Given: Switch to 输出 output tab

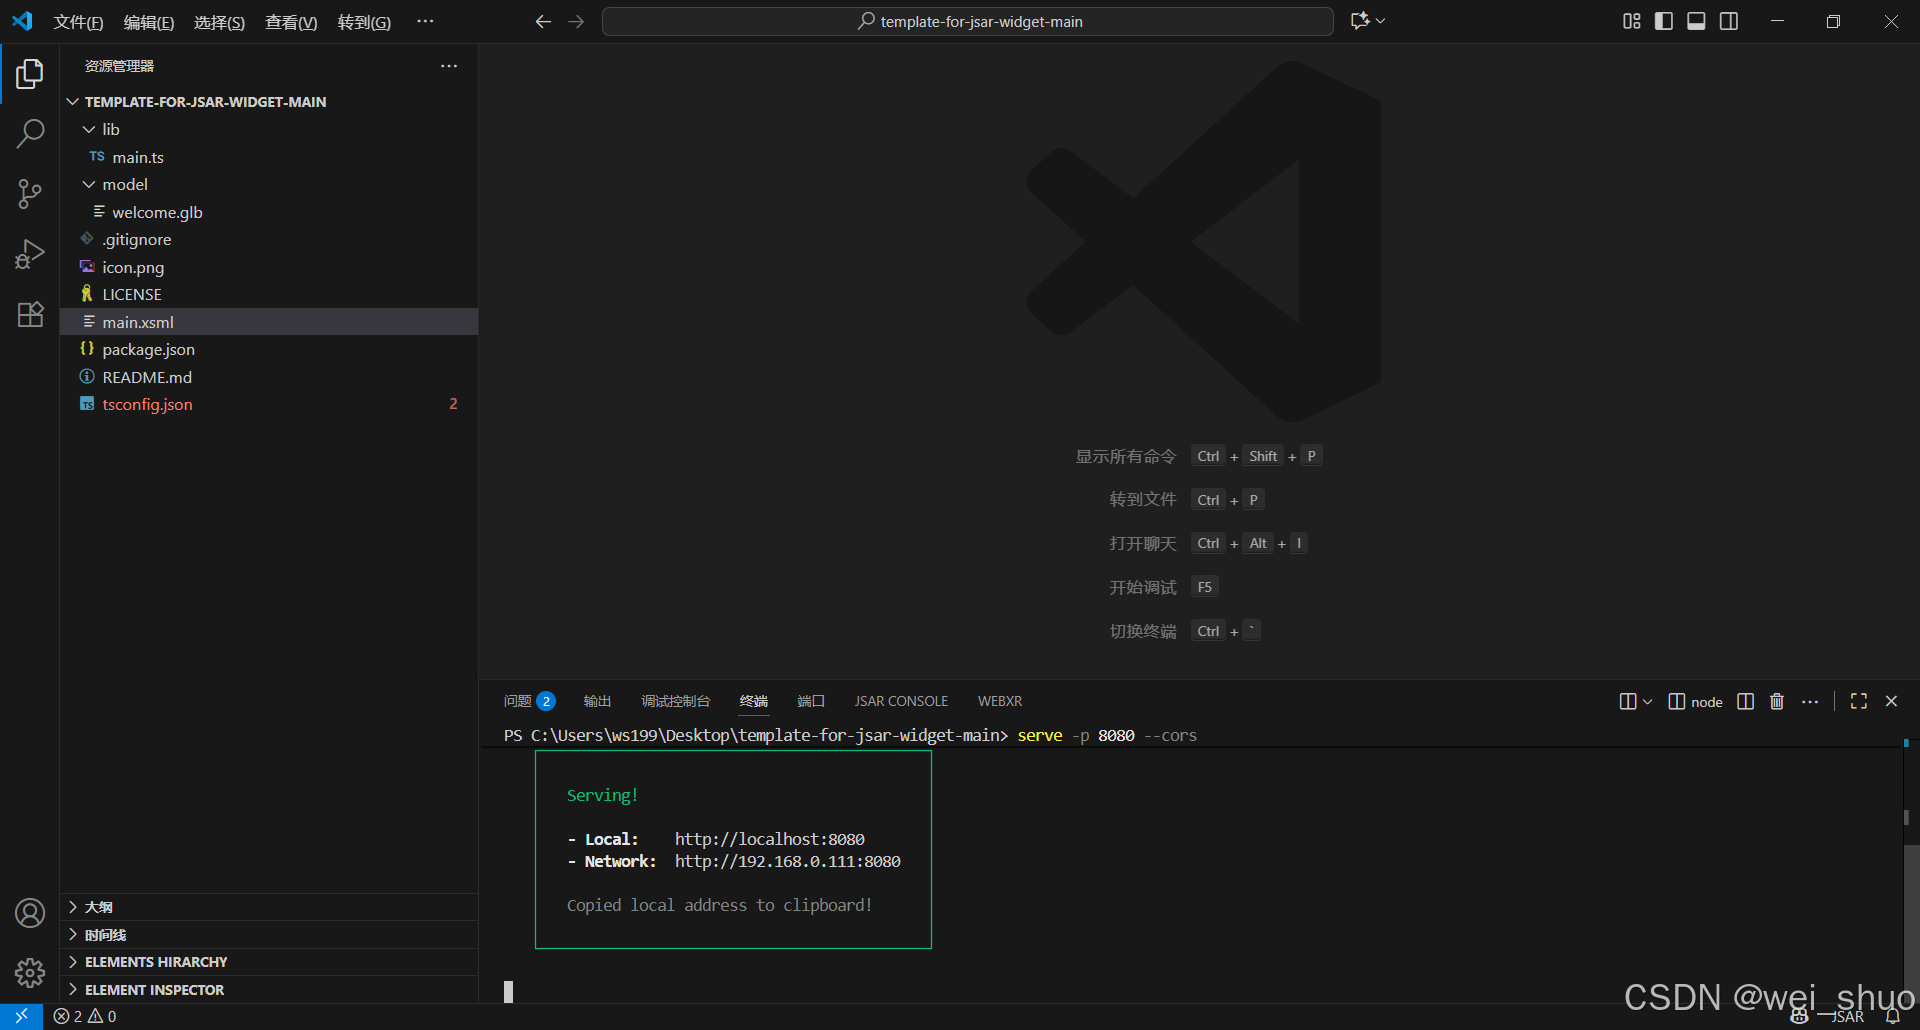Looking at the screenshot, I should 597,701.
